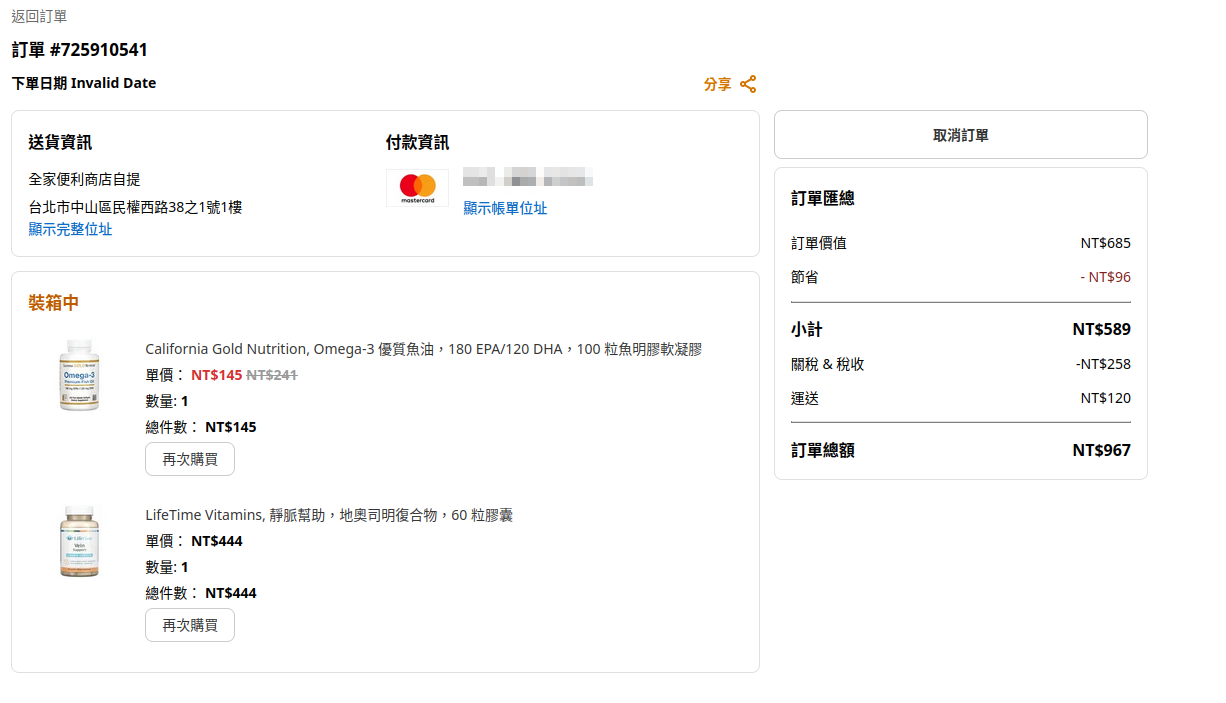Click the blurred card number text

point(528,180)
